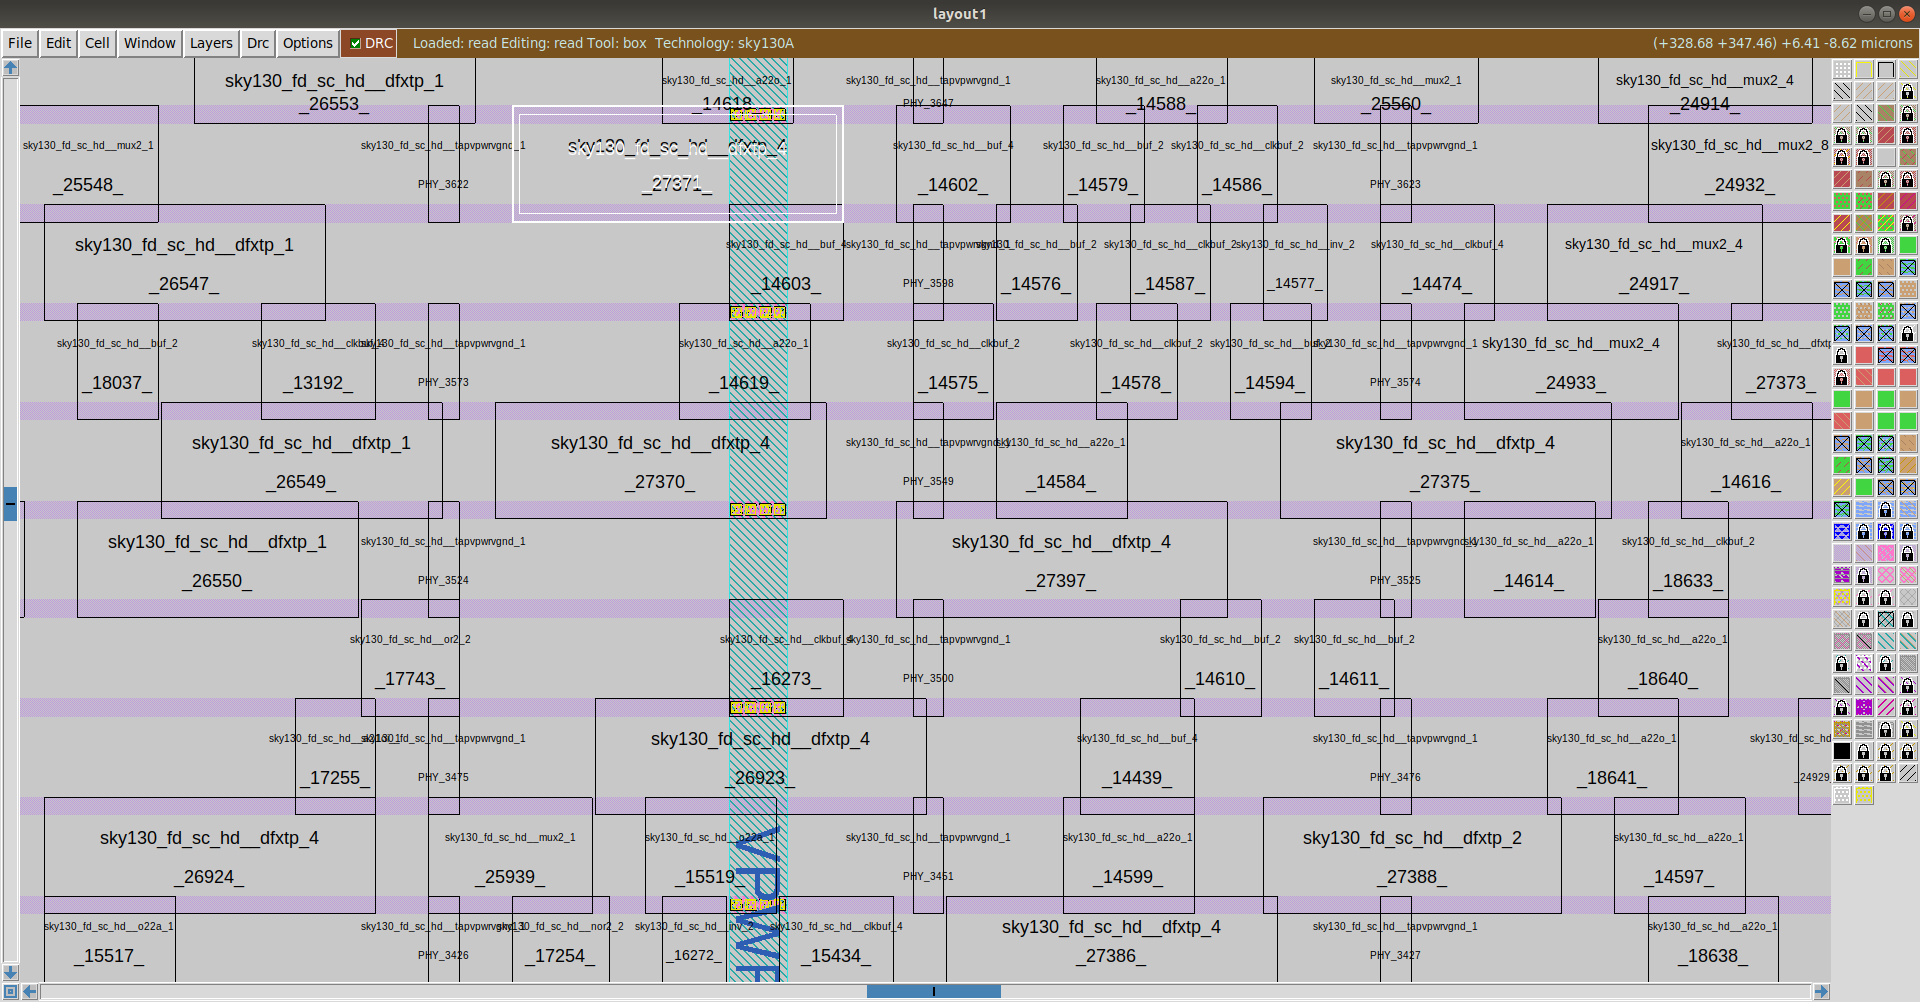Click the up arrow above vertical scrollbar
The width and height of the screenshot is (1920, 1002).
tap(11, 68)
